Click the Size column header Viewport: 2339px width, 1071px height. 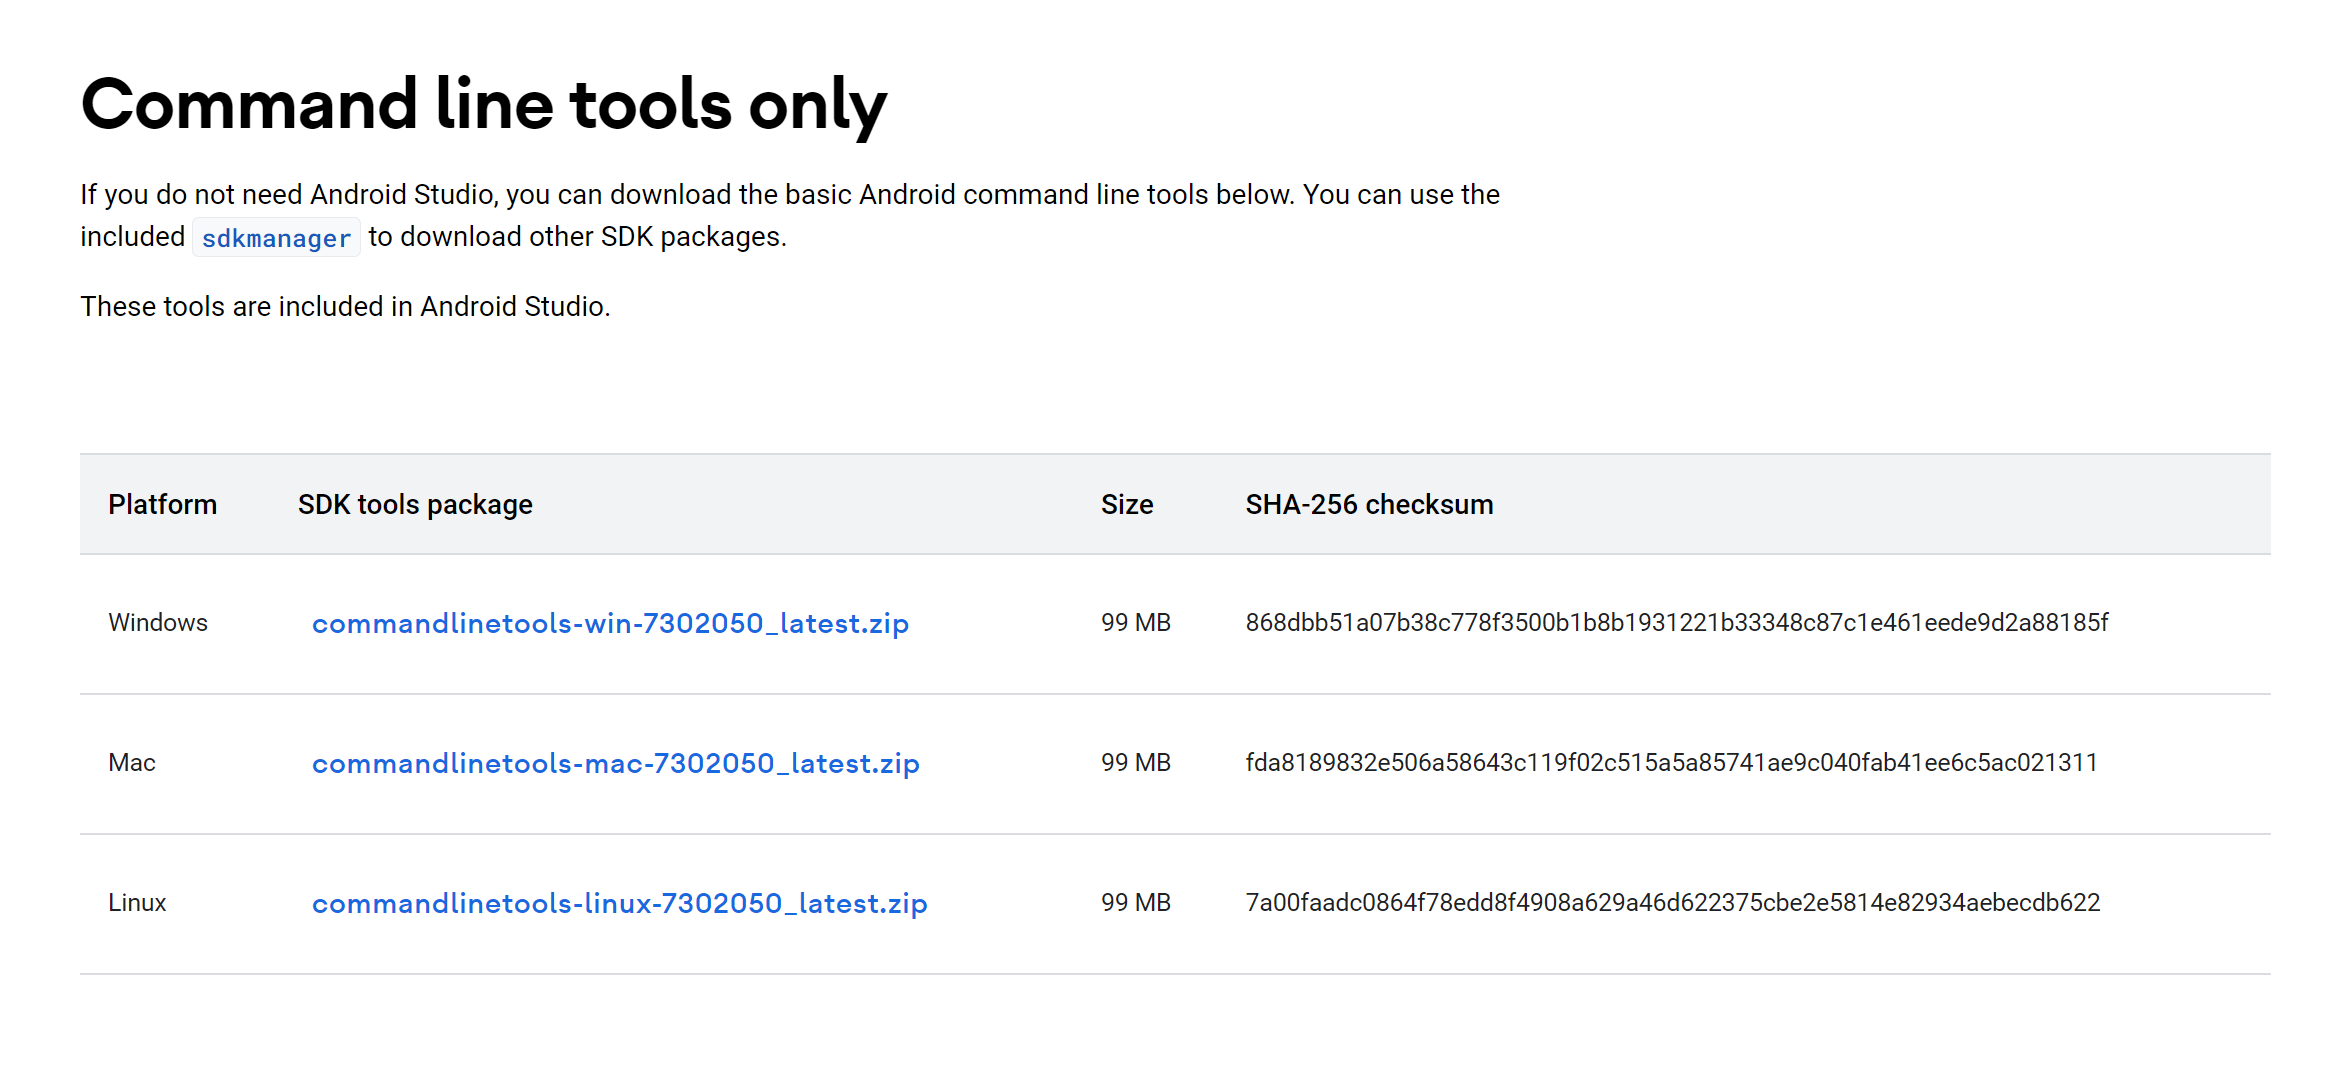click(x=1127, y=504)
